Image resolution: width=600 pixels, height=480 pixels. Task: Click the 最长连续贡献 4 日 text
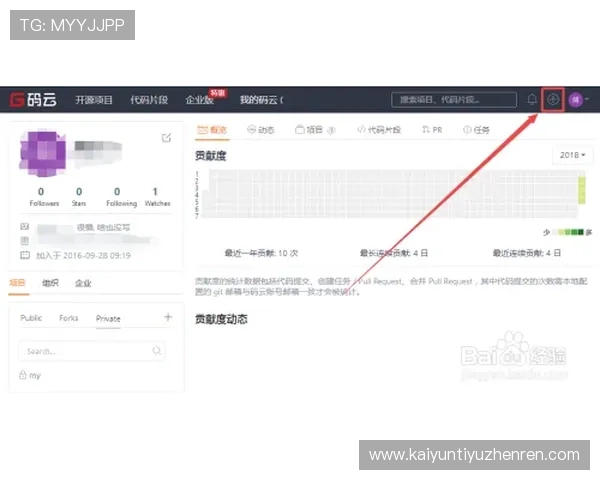pyautogui.click(x=394, y=253)
